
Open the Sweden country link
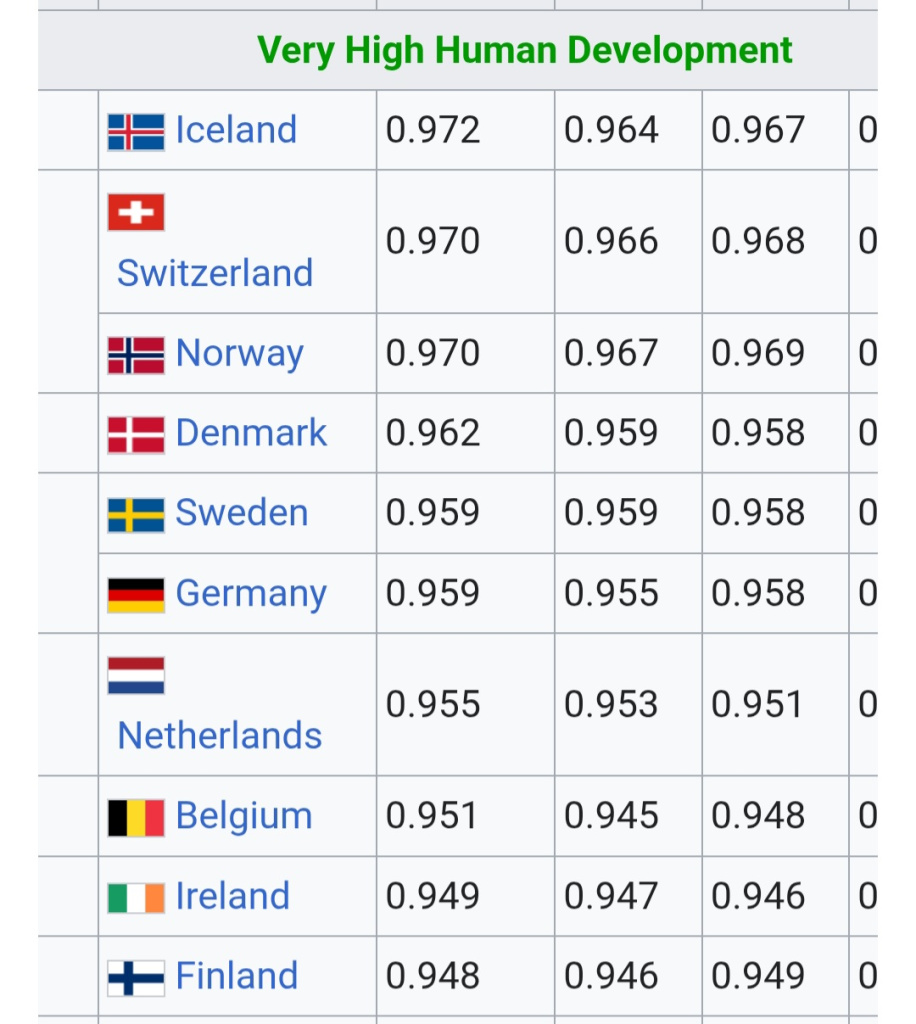tap(241, 513)
